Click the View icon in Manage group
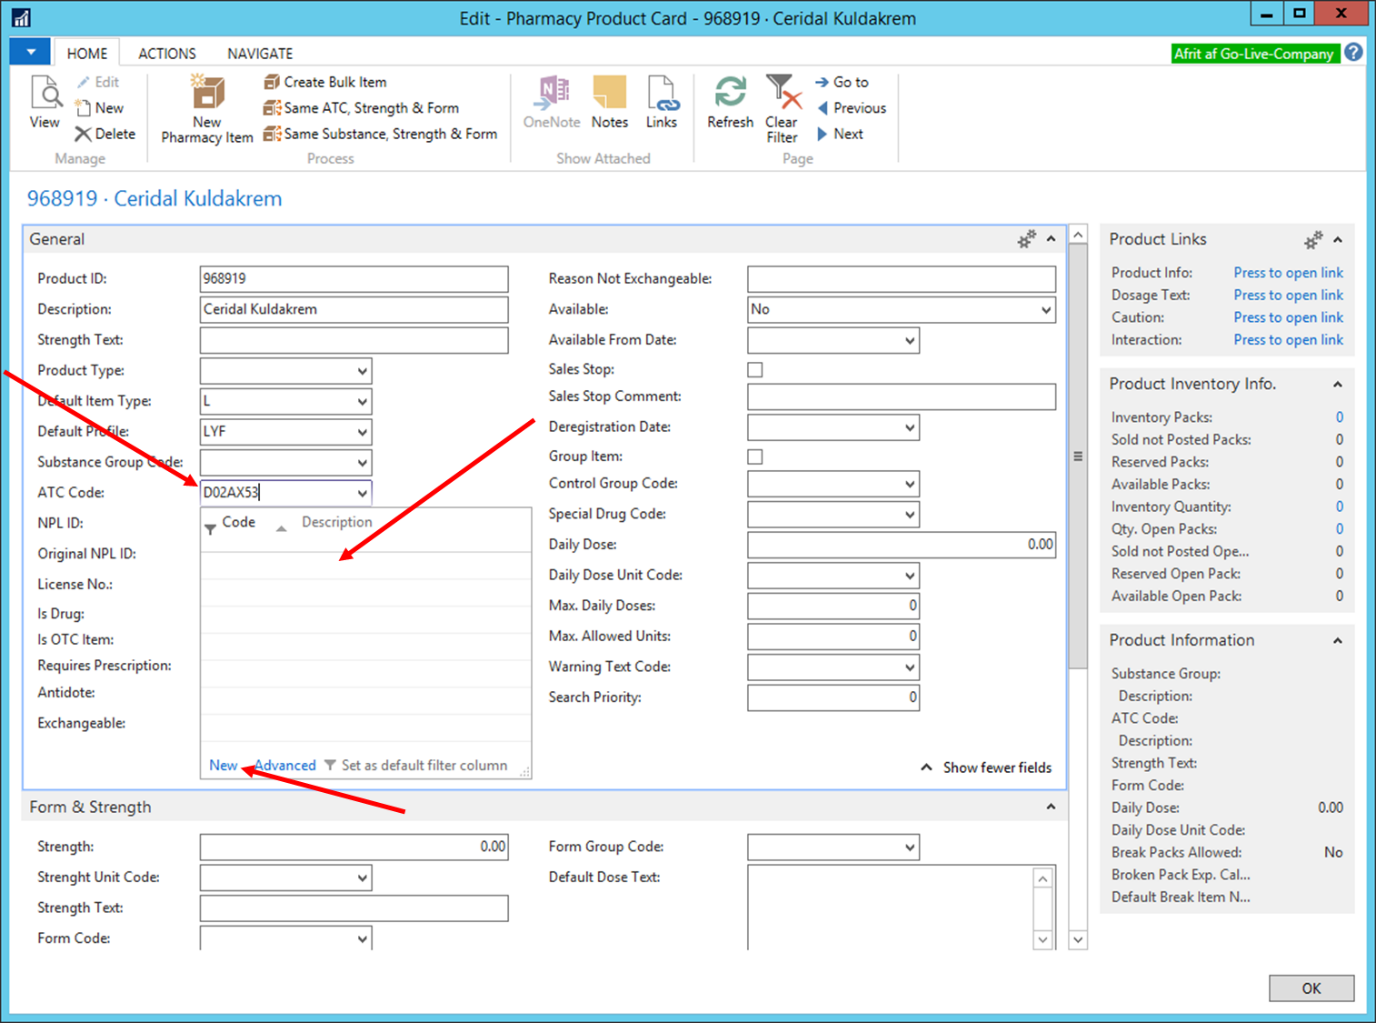The width and height of the screenshot is (1376, 1023). pos(45,95)
